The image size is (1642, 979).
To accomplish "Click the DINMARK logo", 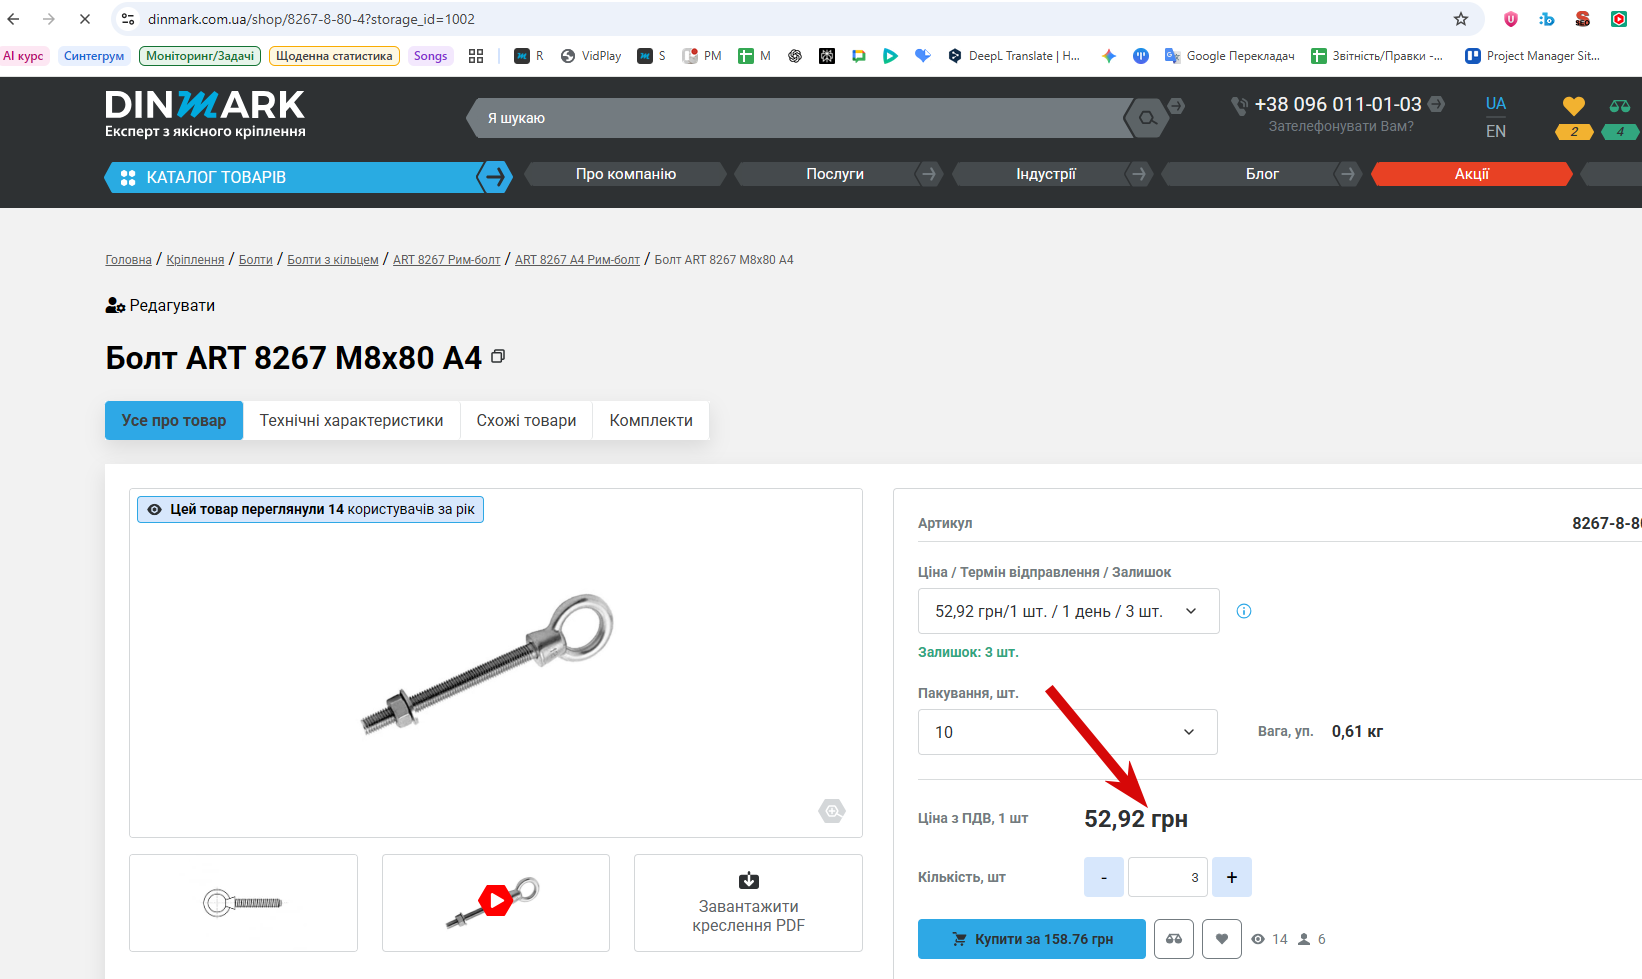I will [x=205, y=114].
